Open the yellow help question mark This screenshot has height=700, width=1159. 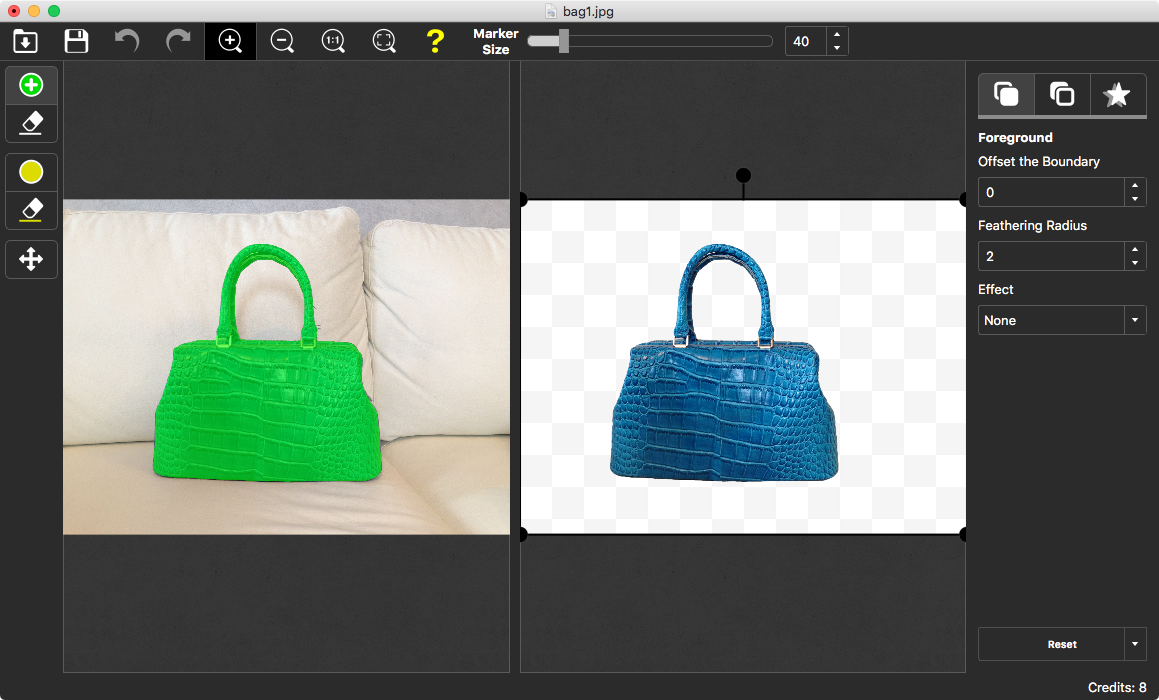(x=434, y=41)
